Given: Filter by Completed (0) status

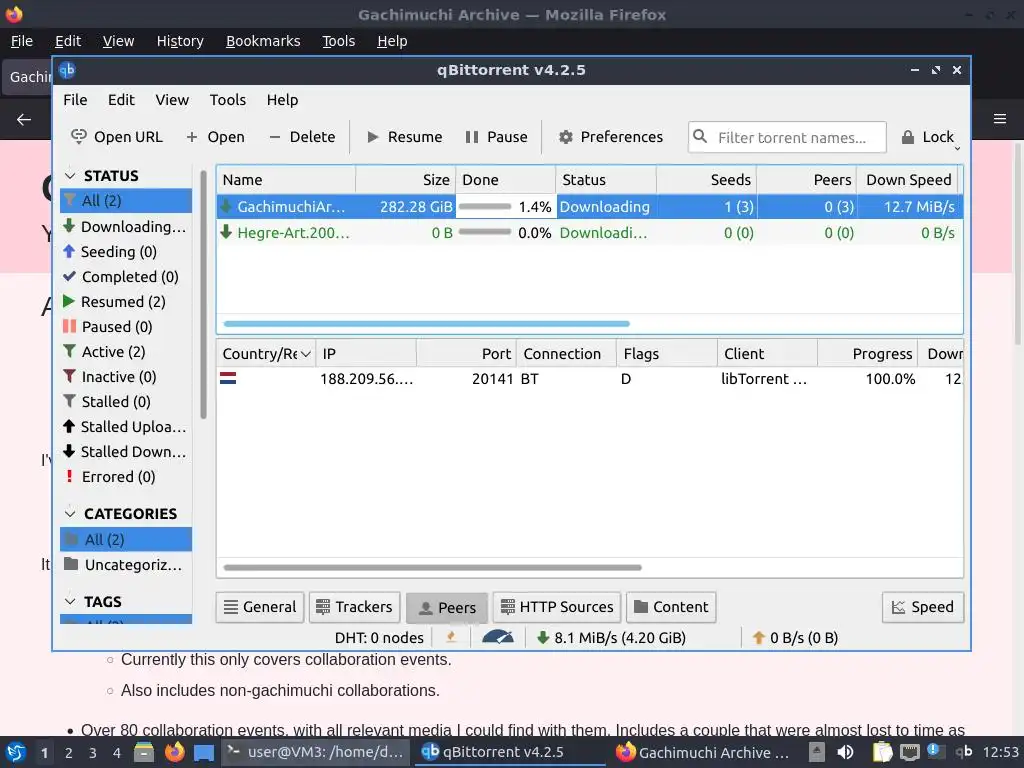Looking at the screenshot, I should tap(125, 277).
